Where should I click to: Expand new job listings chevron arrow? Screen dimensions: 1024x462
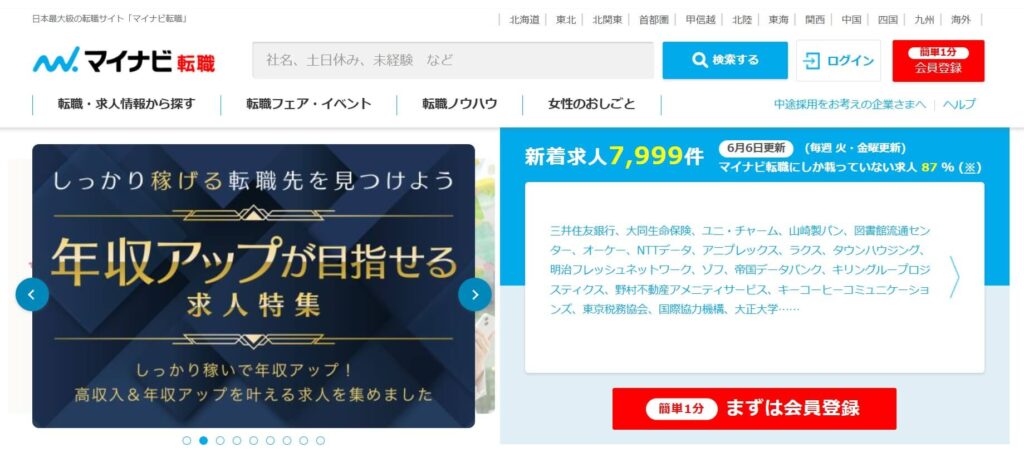point(954,277)
